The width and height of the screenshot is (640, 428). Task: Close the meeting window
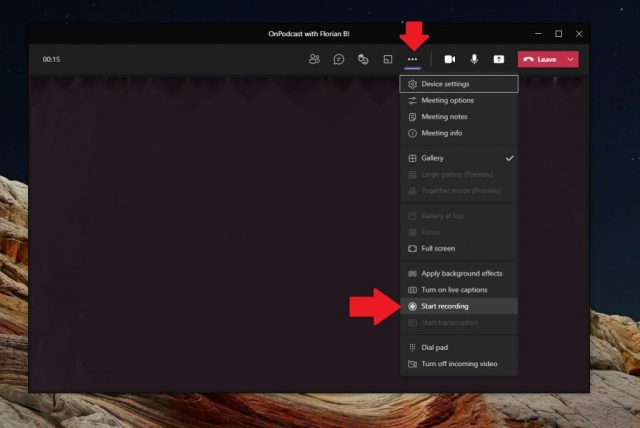(579, 34)
